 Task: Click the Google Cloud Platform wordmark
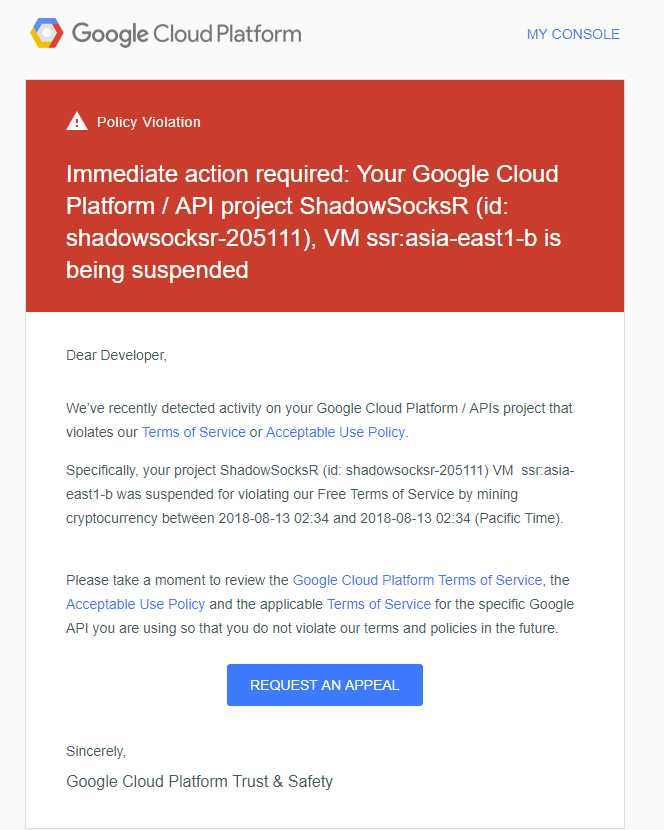click(186, 34)
